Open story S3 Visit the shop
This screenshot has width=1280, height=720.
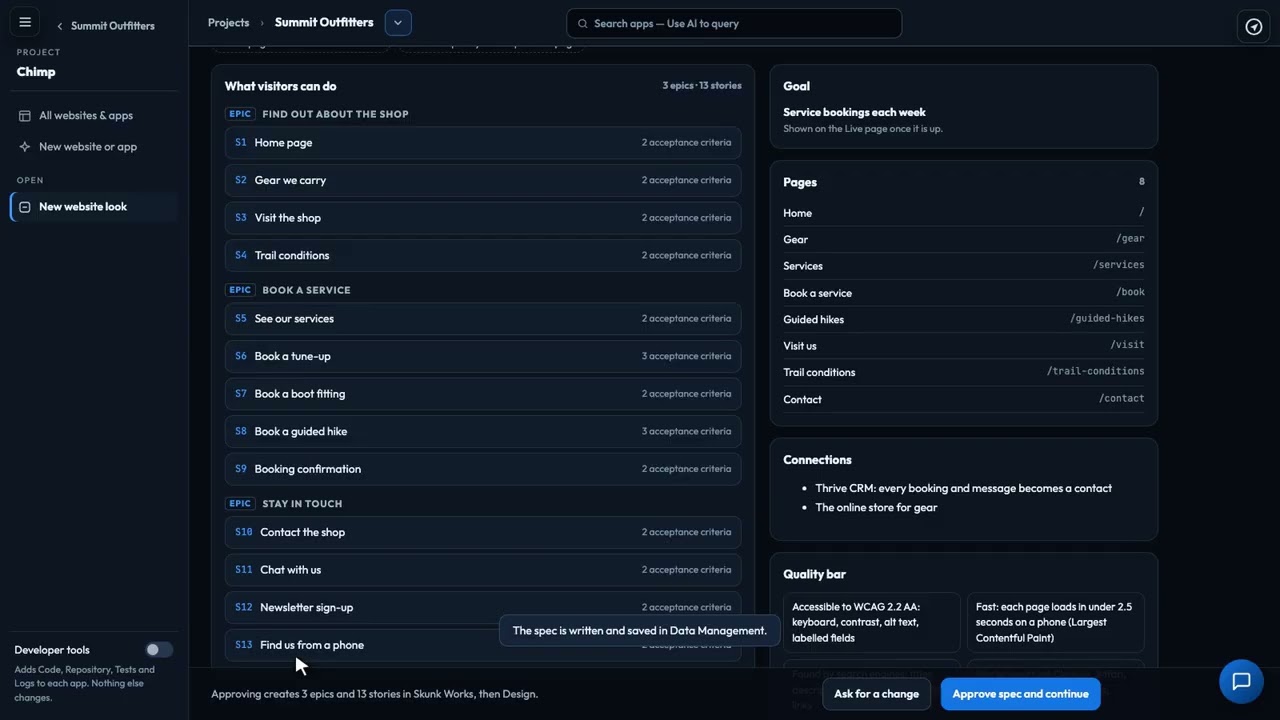pos(483,218)
